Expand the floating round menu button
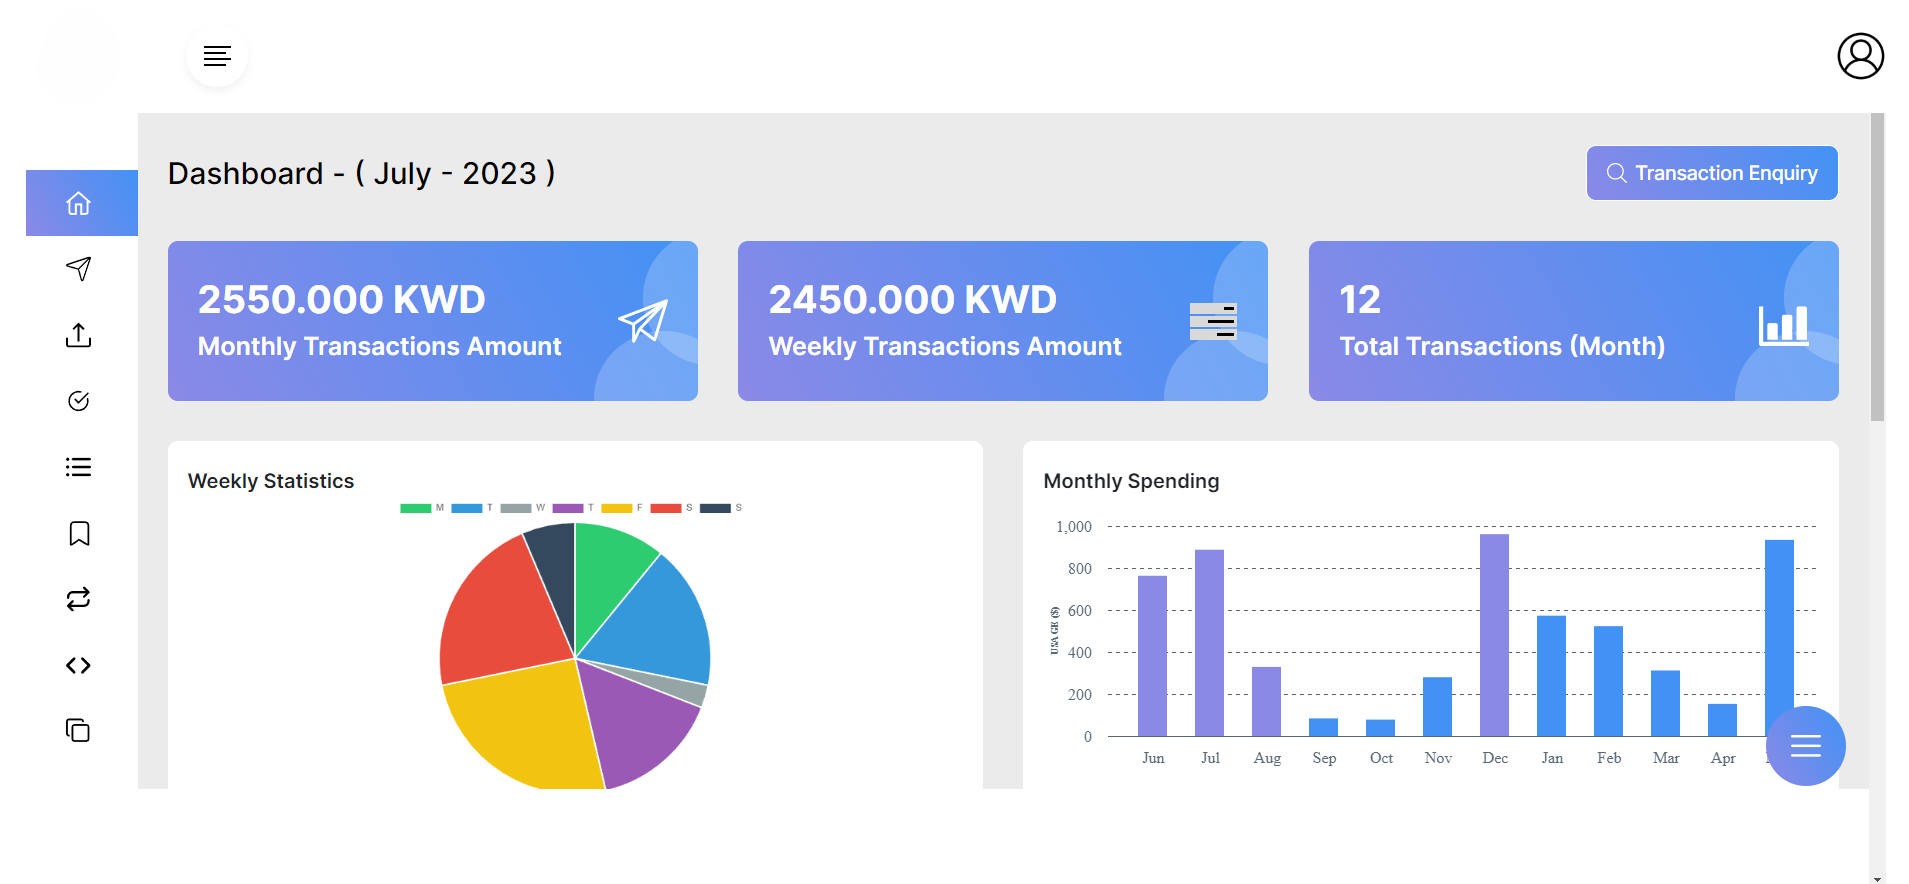Image resolution: width=1909 pixels, height=884 pixels. 1805,746
